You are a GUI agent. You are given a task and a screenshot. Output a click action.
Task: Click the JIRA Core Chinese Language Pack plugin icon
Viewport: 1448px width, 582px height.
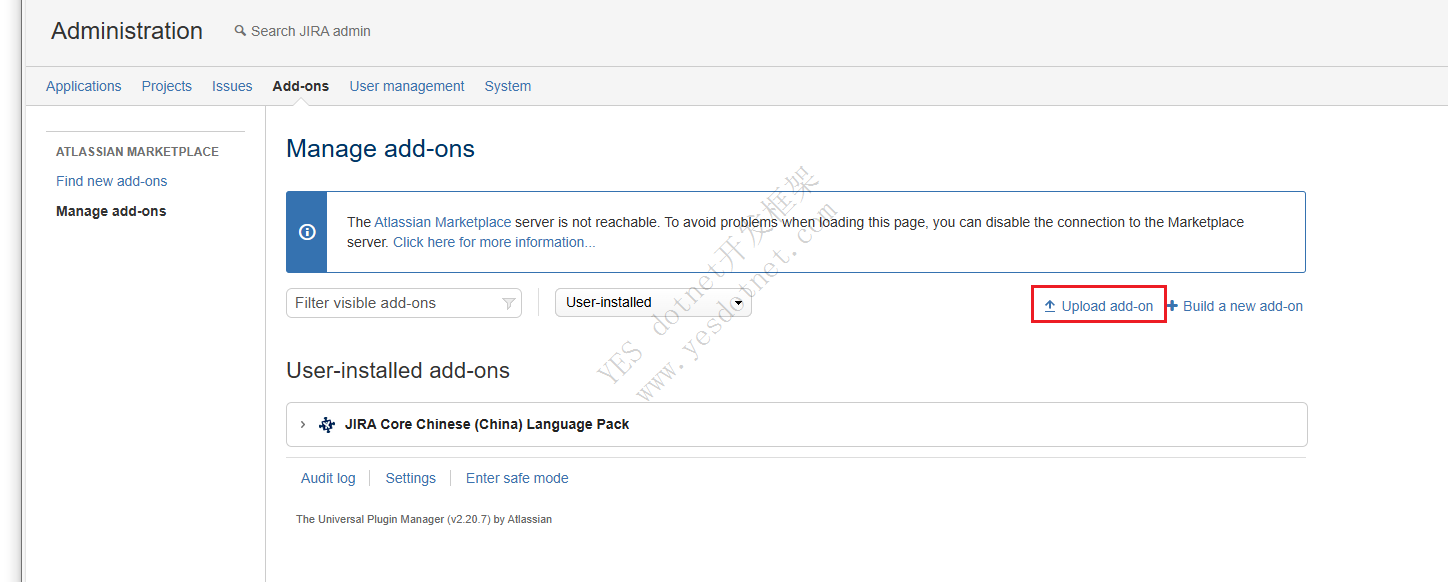327,424
